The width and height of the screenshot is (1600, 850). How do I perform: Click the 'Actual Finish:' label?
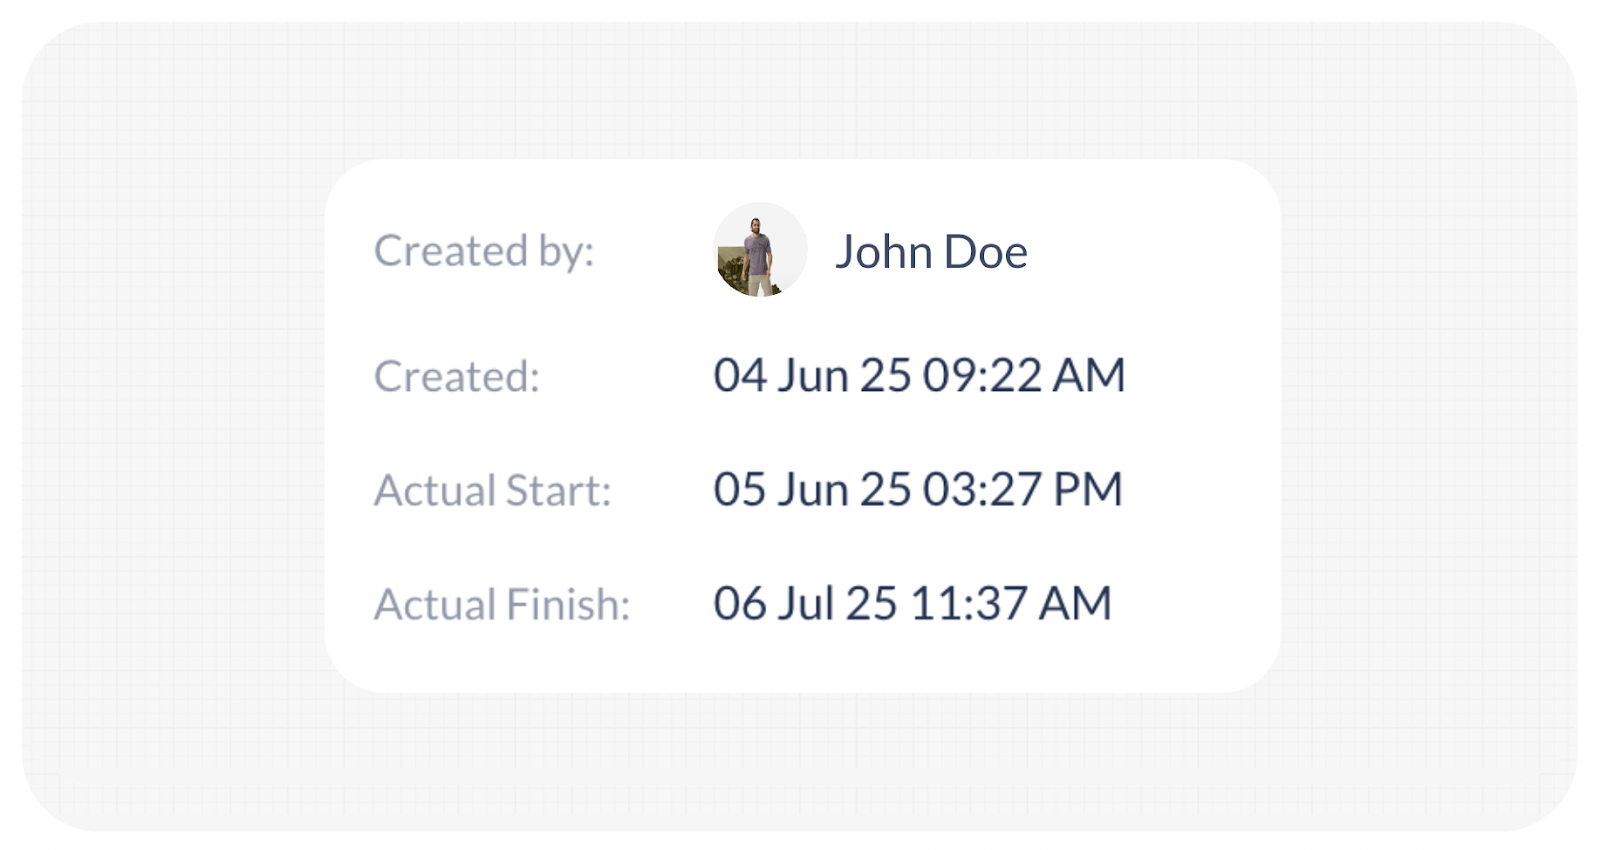pos(502,605)
